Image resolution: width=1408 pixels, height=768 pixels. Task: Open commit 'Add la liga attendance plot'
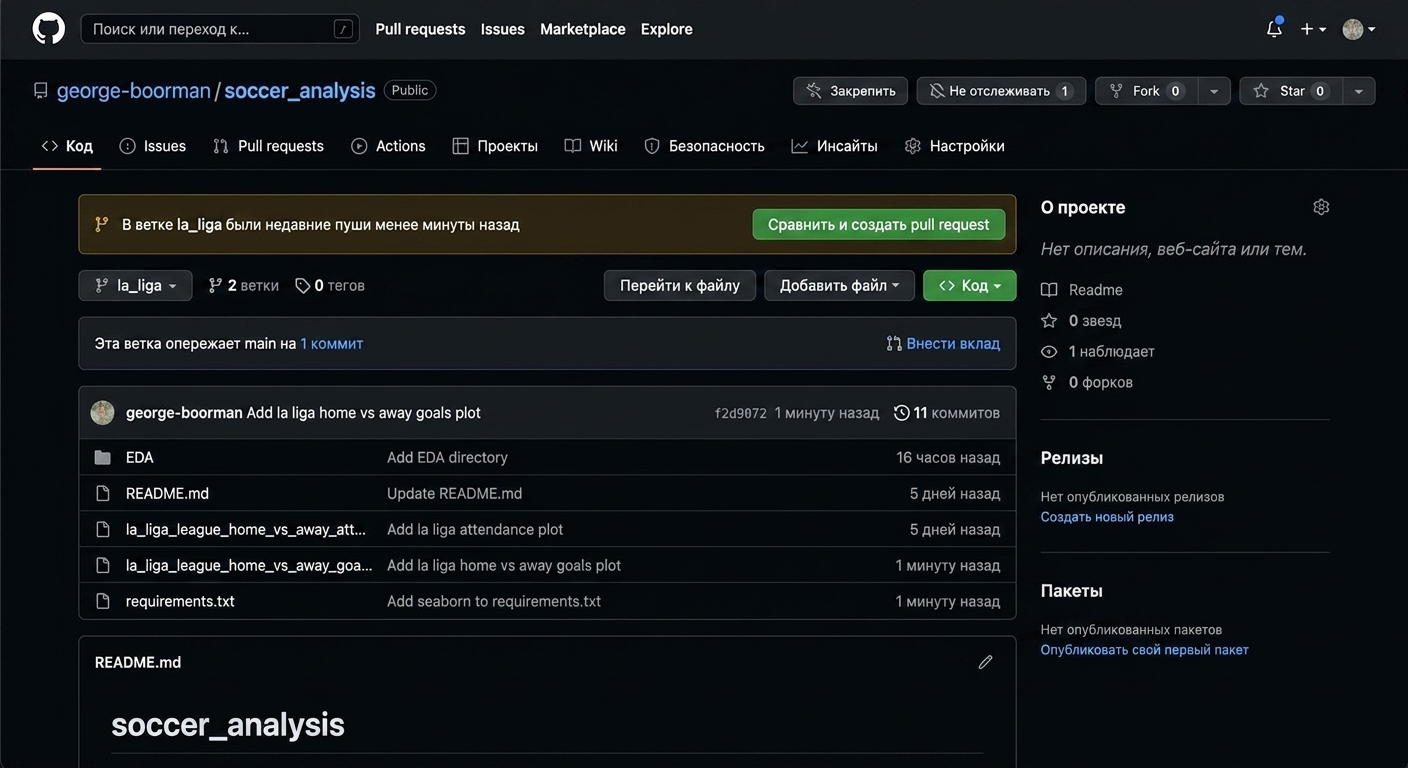pyautogui.click(x=475, y=529)
